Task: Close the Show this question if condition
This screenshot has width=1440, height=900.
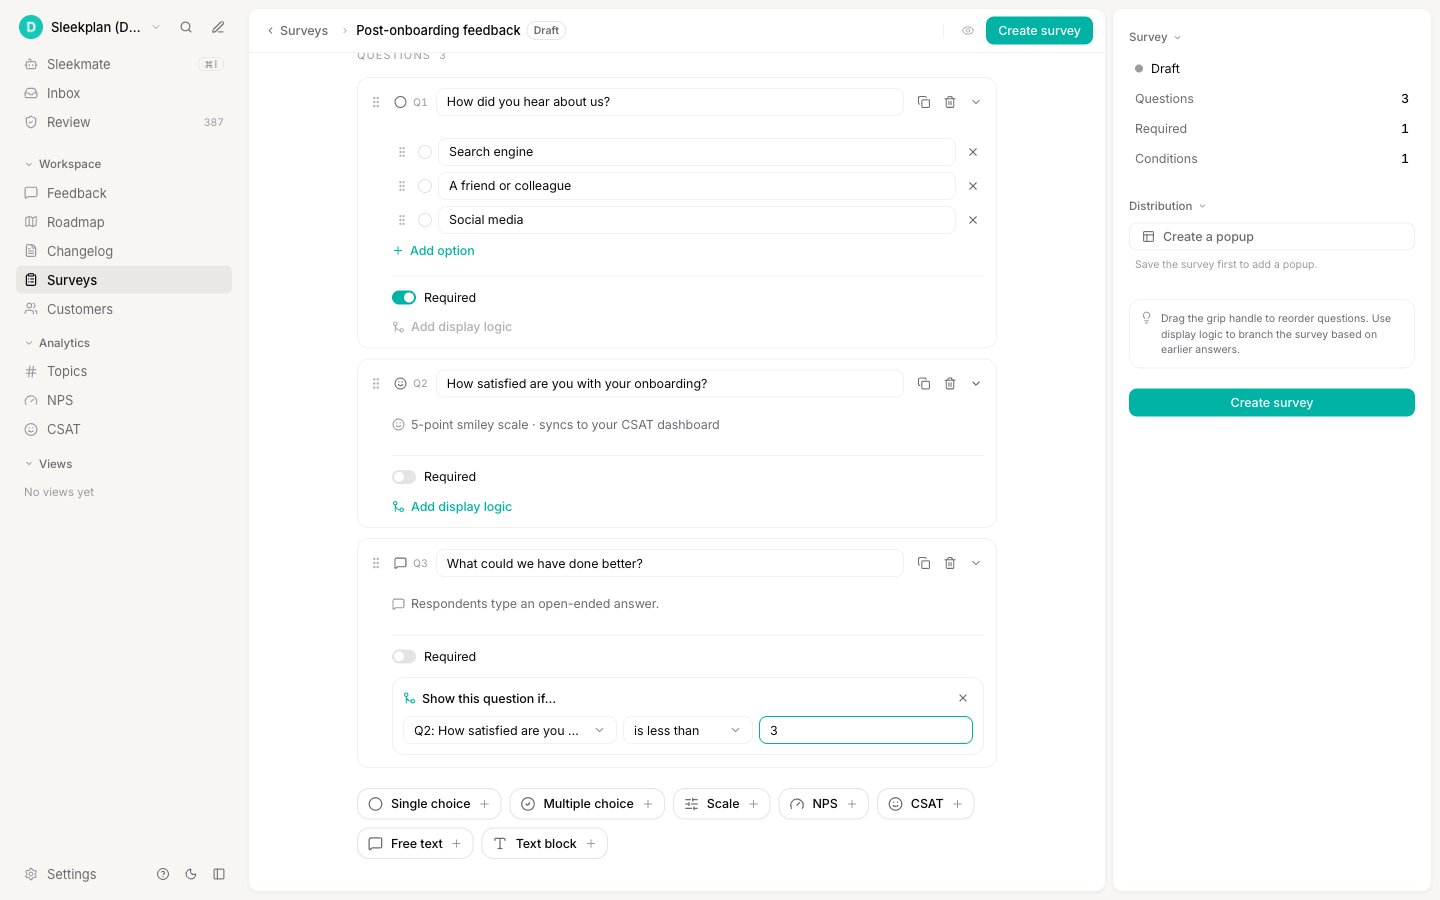Action: [963, 699]
